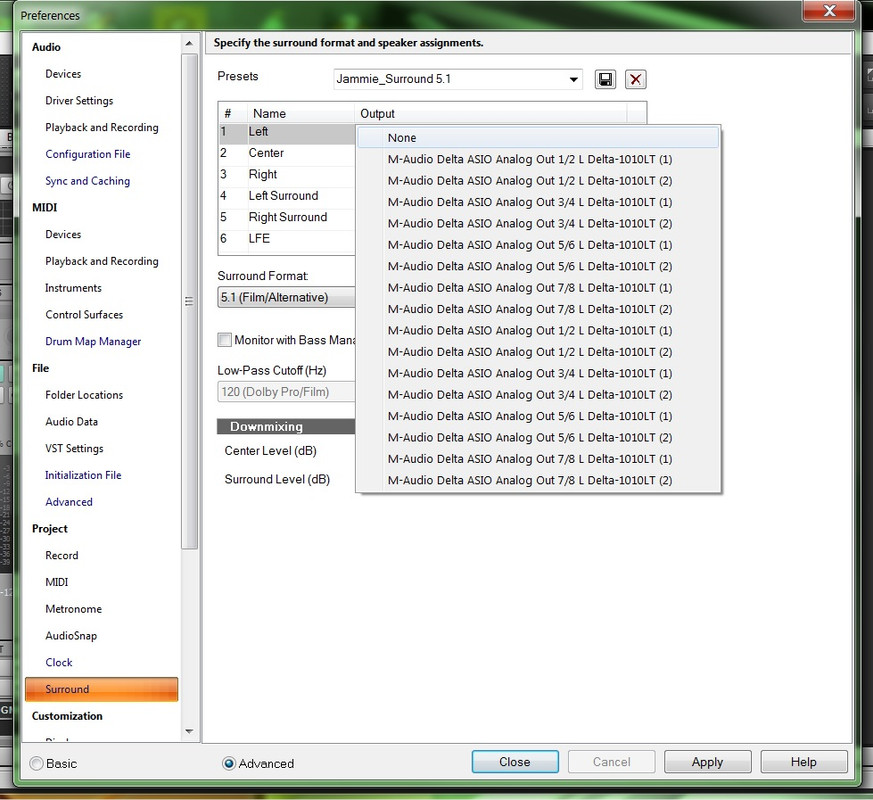Open the Audio Data page
873x800 pixels.
(71, 421)
